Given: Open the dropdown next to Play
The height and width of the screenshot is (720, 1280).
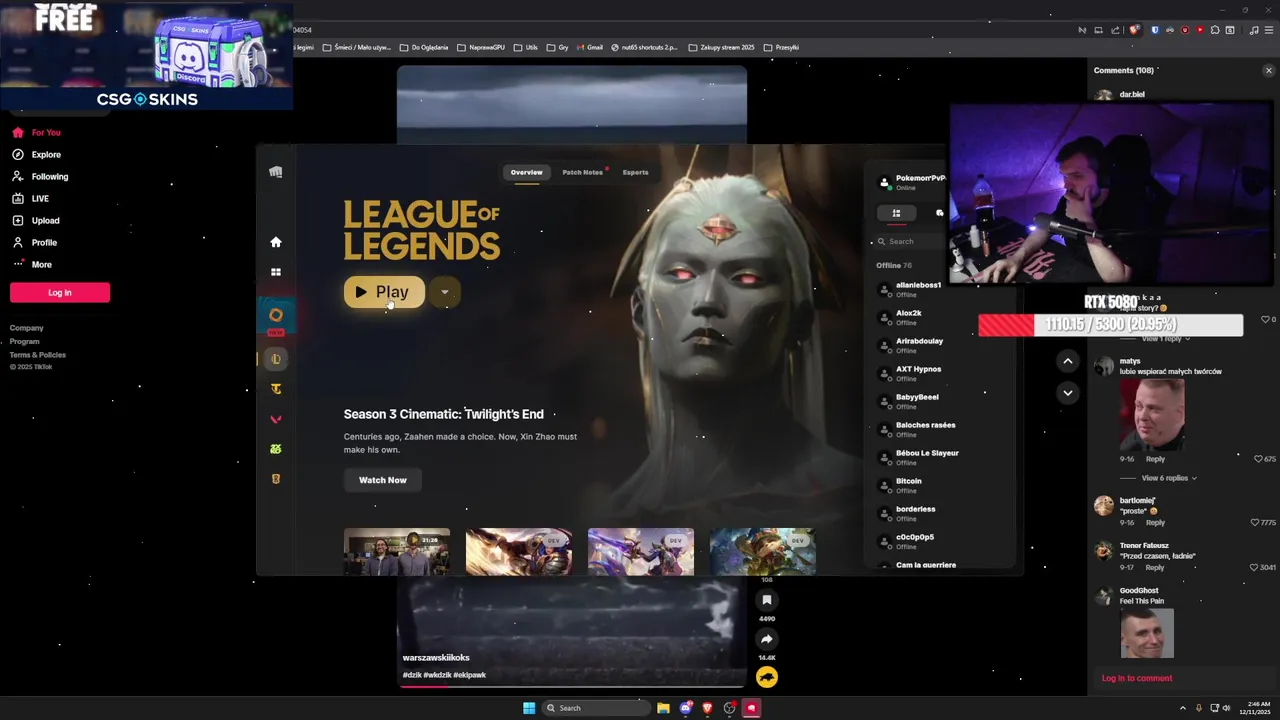Looking at the screenshot, I should pos(445,292).
